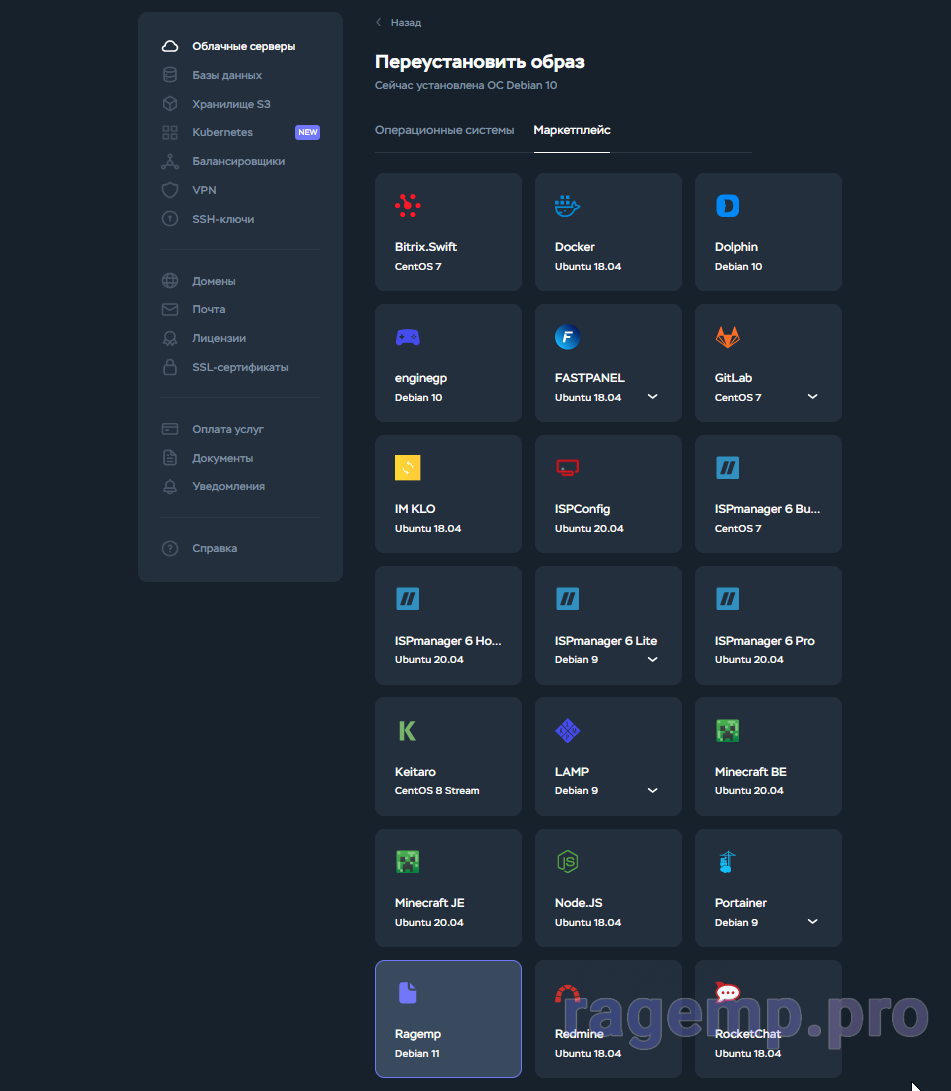Select the Node.JS hexagon icon

coord(567,861)
